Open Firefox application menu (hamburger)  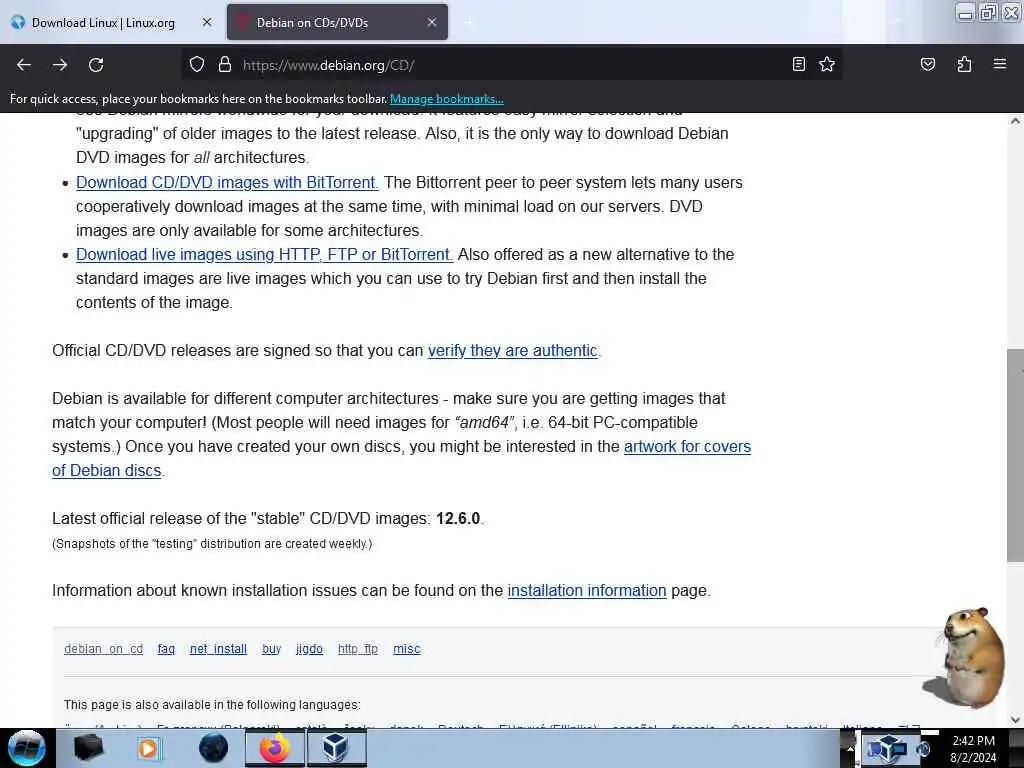click(1000, 64)
